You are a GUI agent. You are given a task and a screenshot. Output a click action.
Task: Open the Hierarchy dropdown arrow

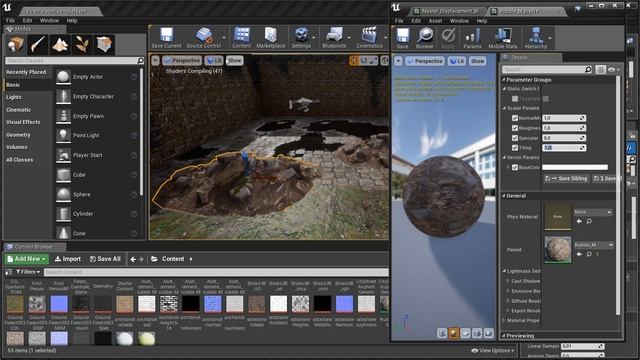click(x=550, y=38)
